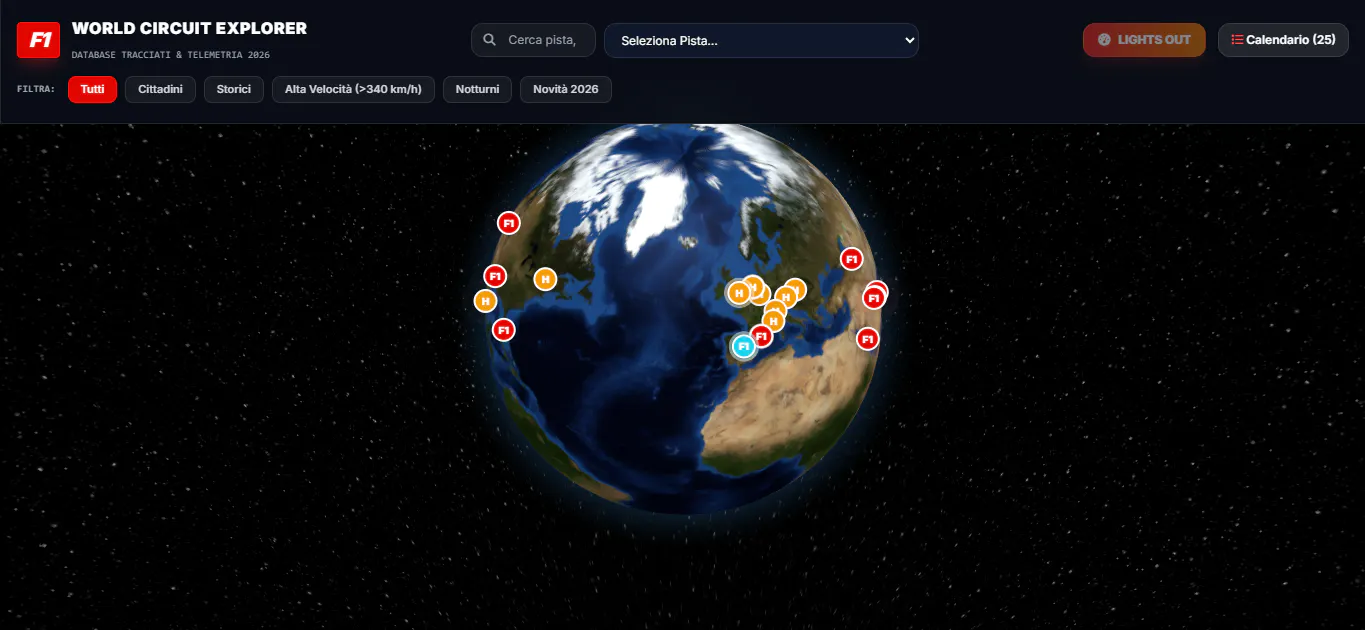Select the cyan F1 marker over Spain

[743, 346]
